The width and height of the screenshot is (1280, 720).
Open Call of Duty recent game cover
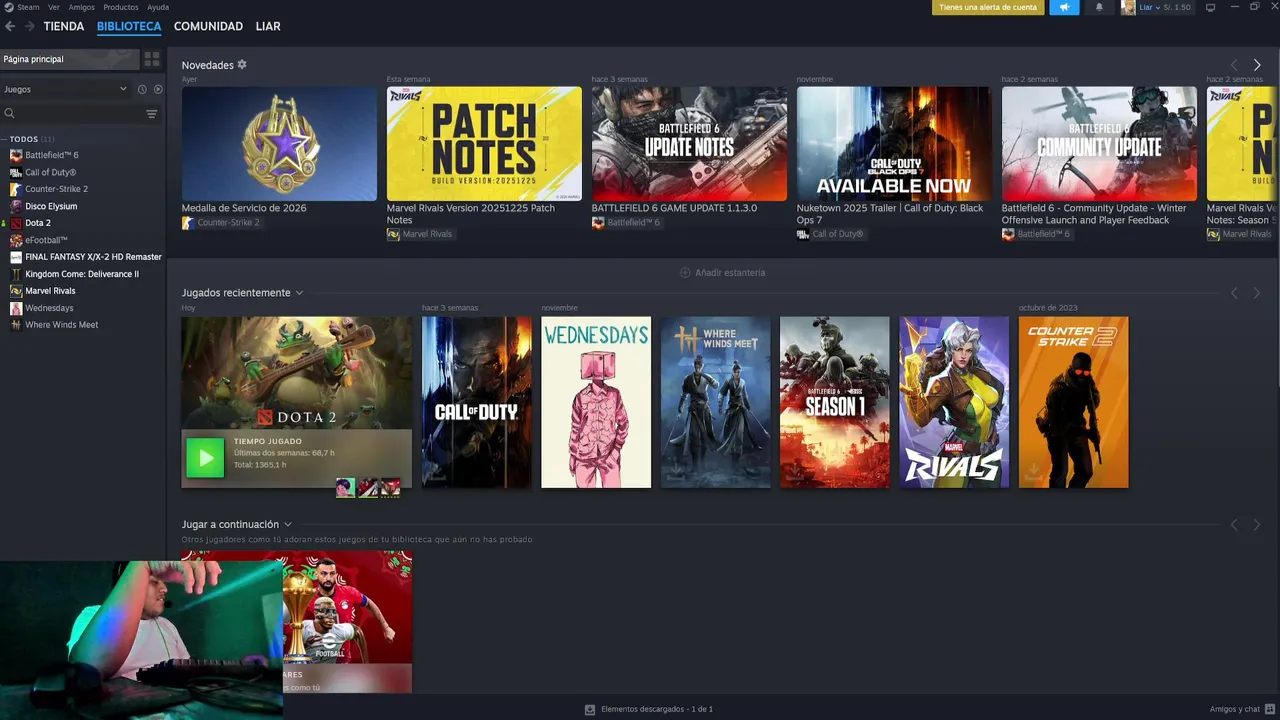[x=477, y=402]
